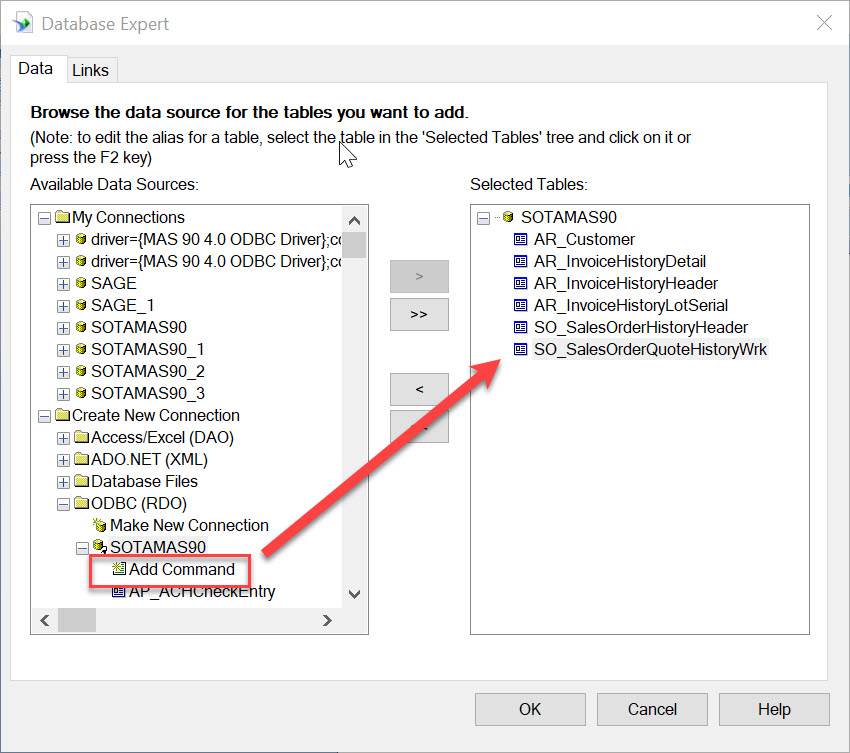Image resolution: width=850 pixels, height=753 pixels.
Task: Expand the SAGE connection node
Action: pyautogui.click(x=63, y=284)
